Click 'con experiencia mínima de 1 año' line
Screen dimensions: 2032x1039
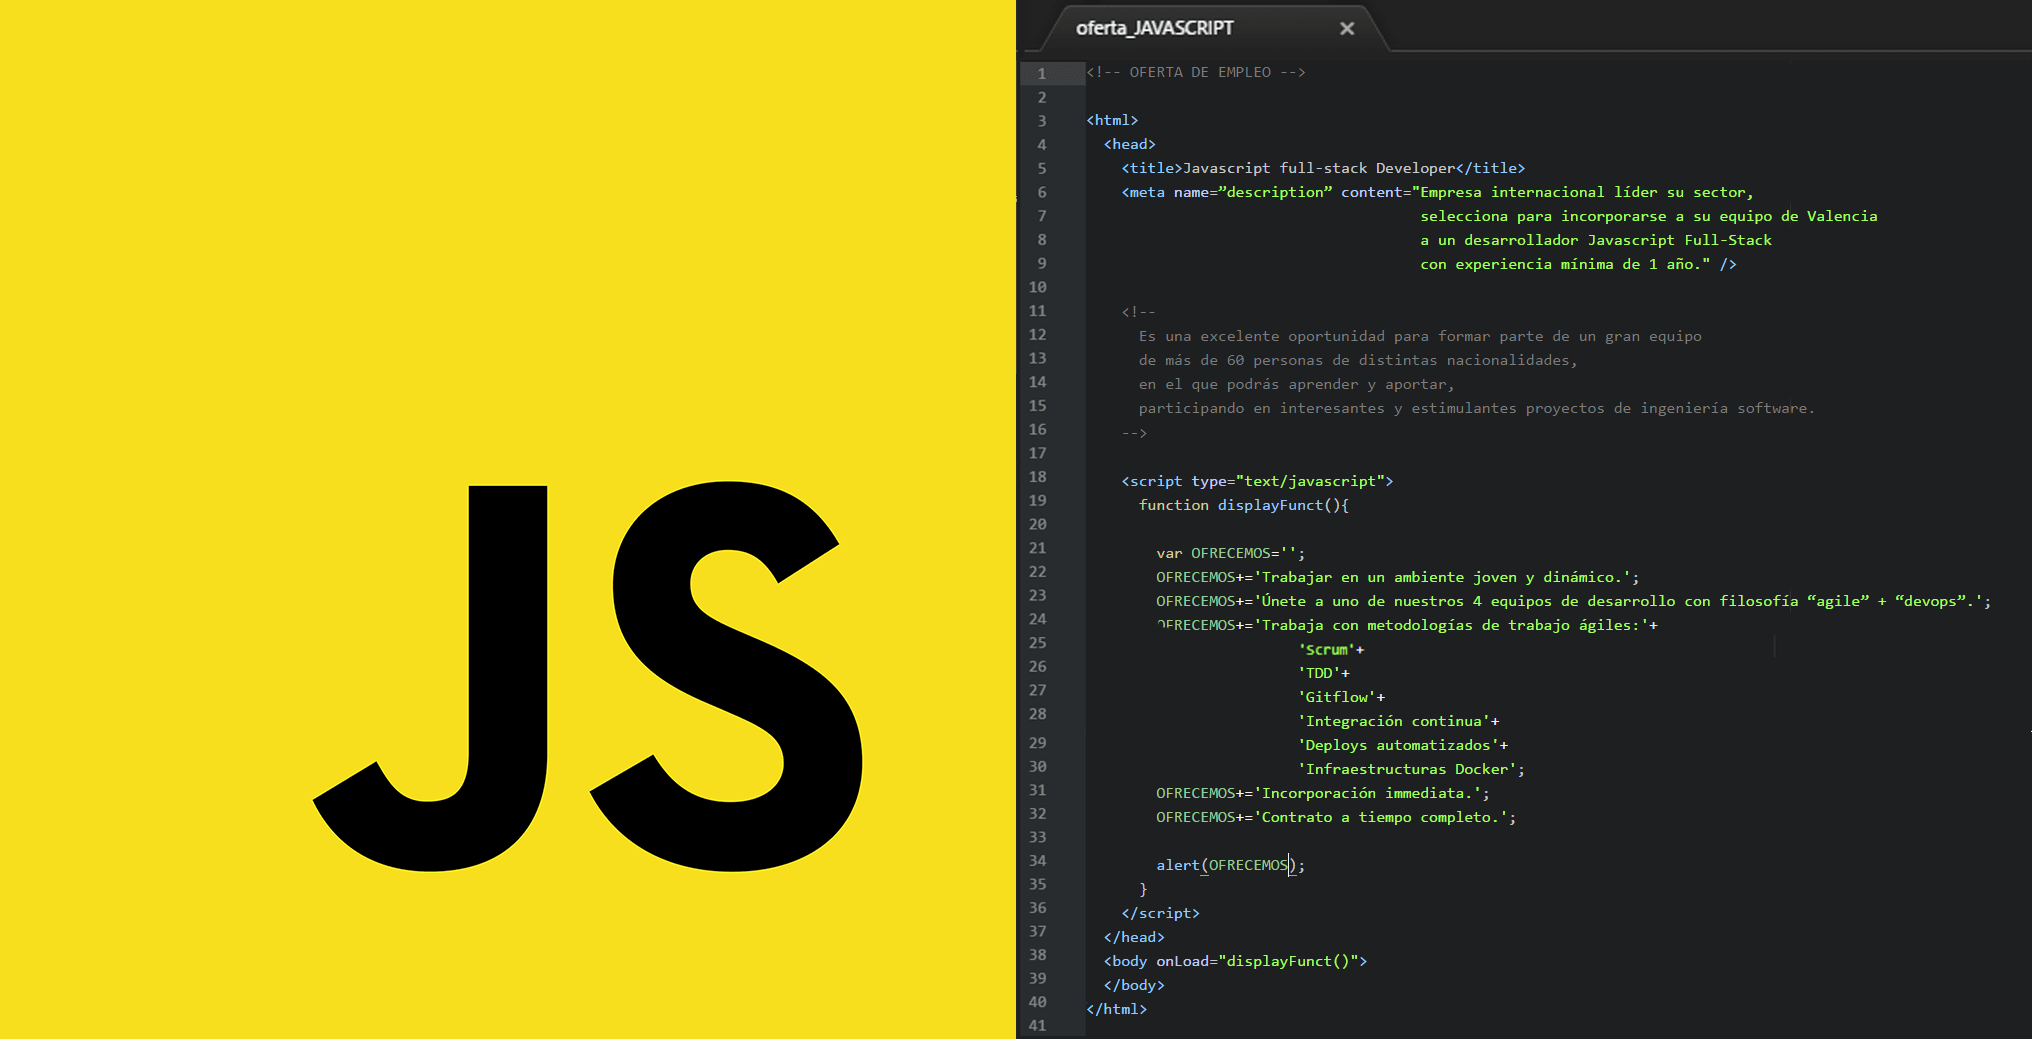pyautogui.click(x=1578, y=264)
